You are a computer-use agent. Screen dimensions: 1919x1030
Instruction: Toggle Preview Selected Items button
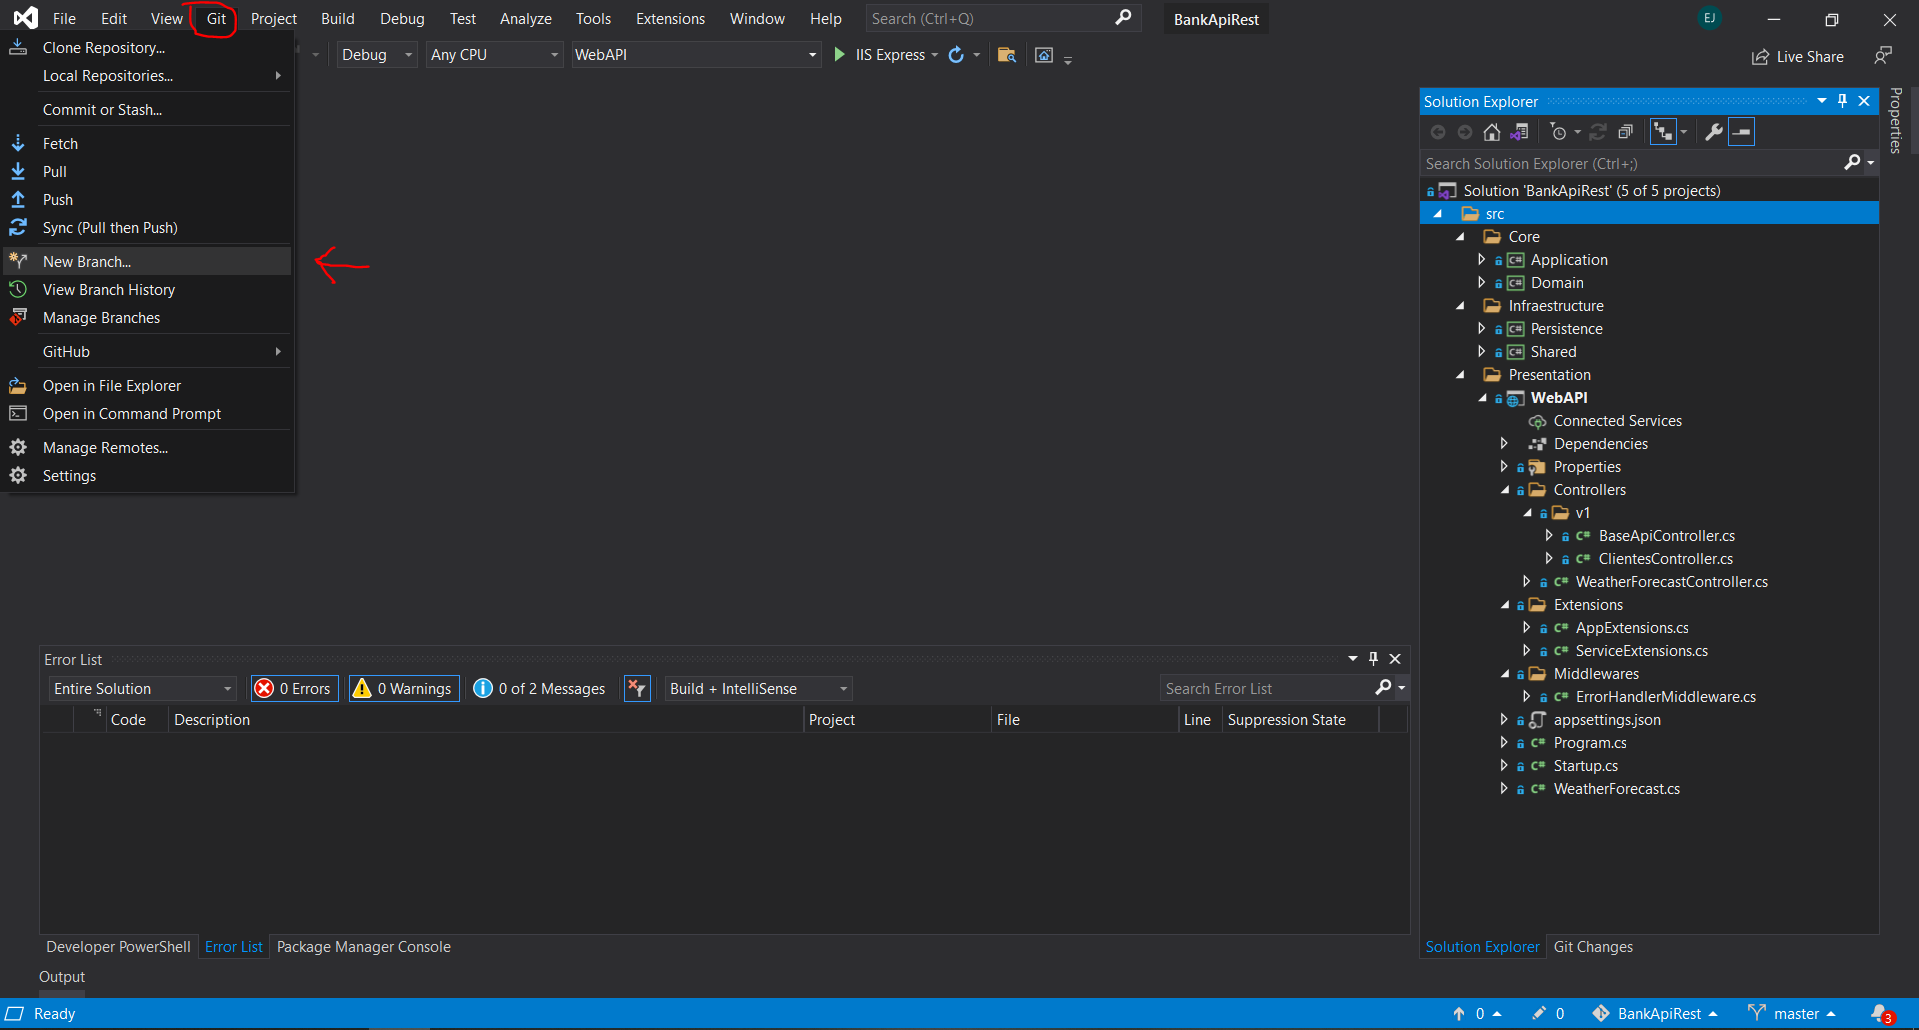point(1742,132)
